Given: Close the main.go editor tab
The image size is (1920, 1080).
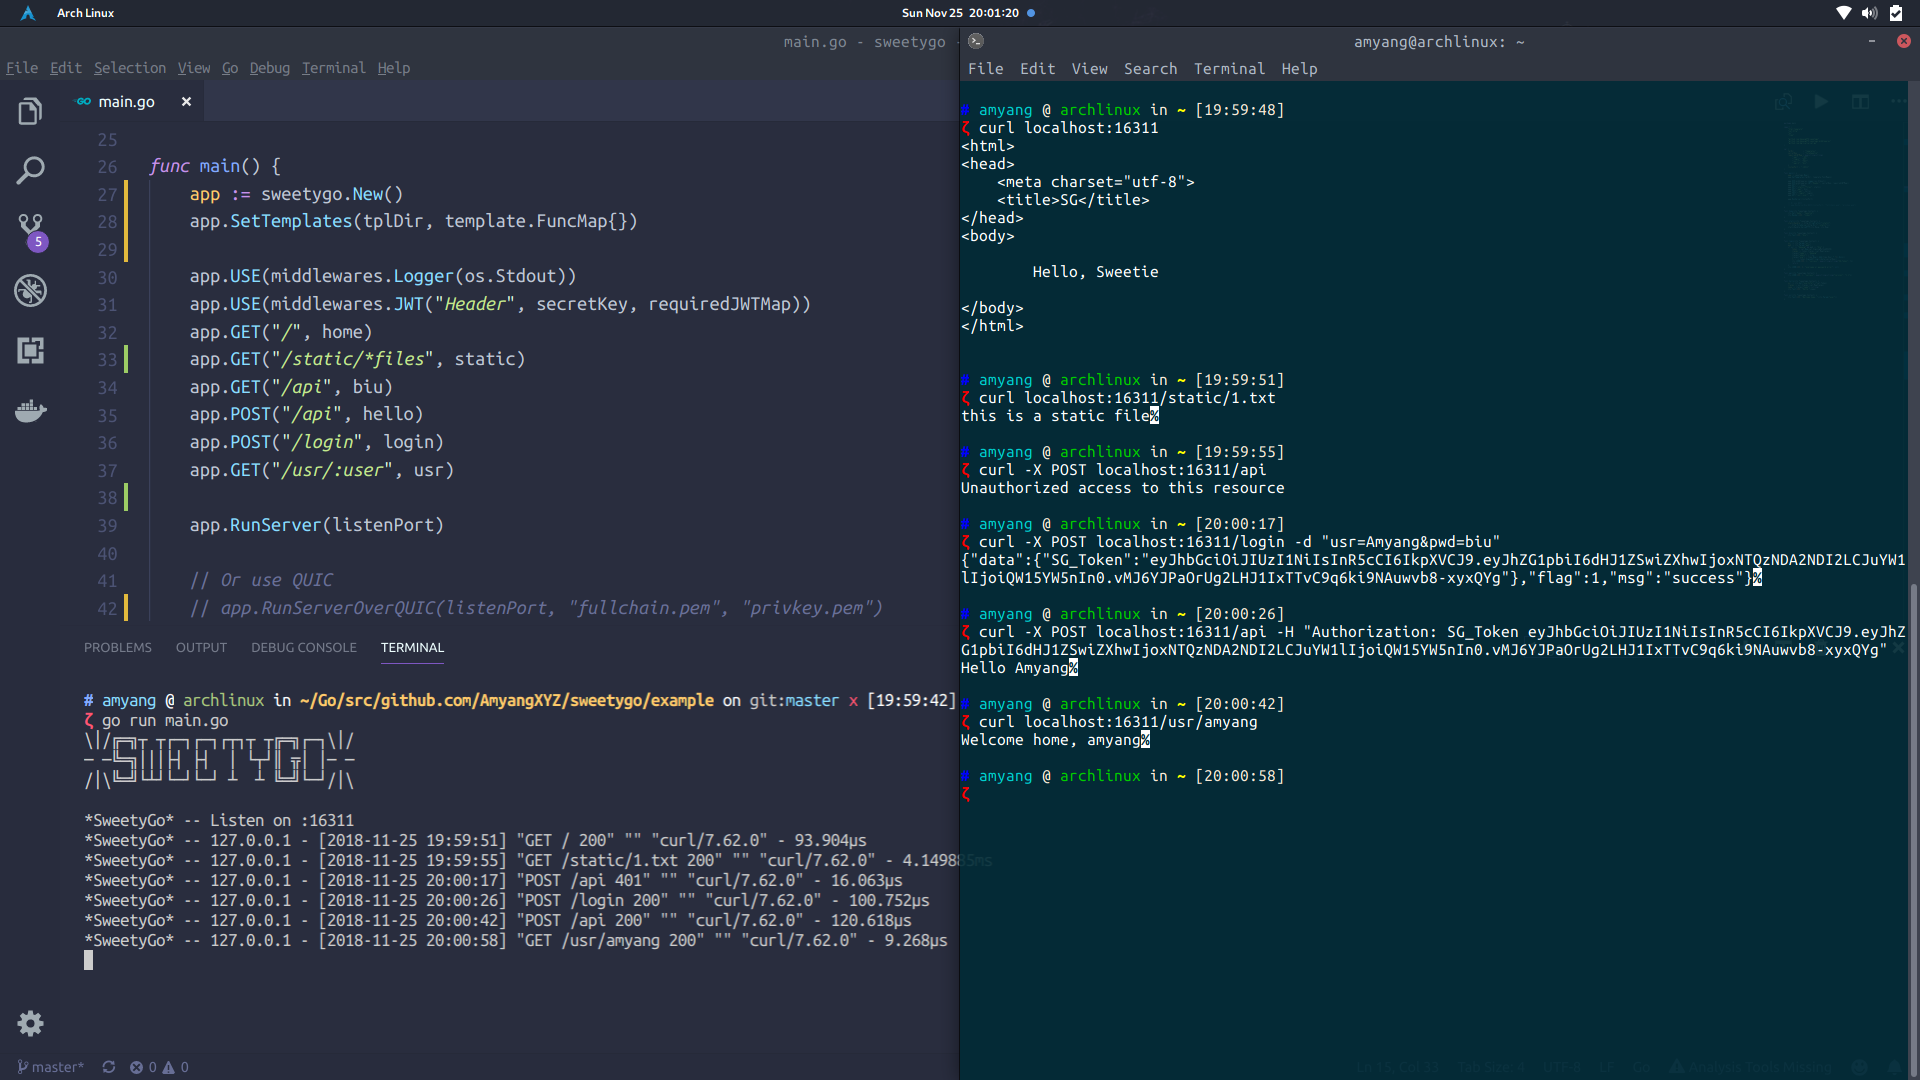Looking at the screenshot, I should coord(186,102).
